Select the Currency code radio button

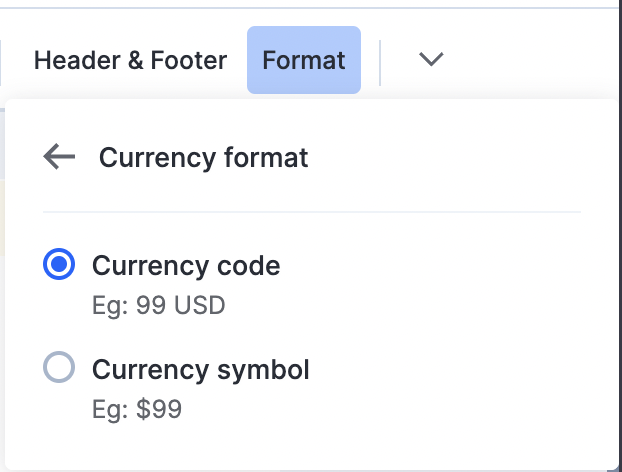click(59, 266)
